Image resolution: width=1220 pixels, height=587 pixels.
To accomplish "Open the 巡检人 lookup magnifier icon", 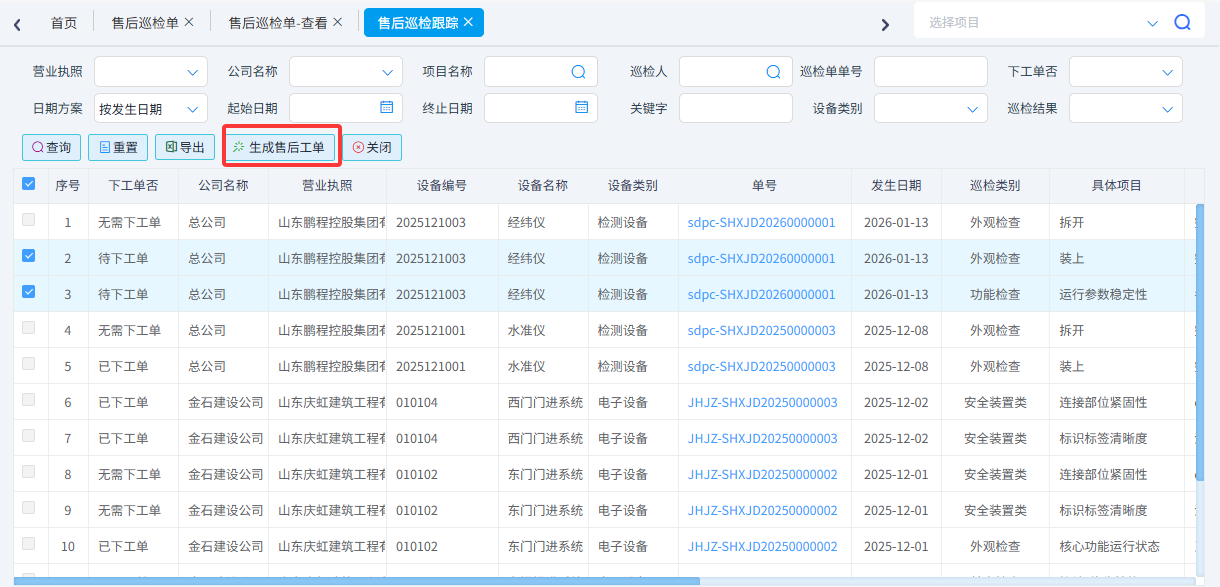I will [775, 71].
